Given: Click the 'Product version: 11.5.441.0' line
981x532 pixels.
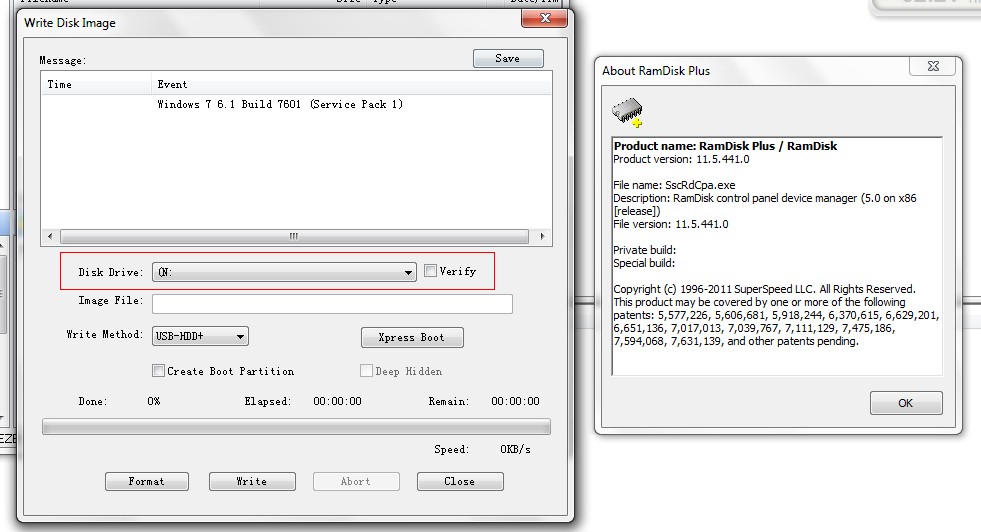Looking at the screenshot, I should coord(681,159).
